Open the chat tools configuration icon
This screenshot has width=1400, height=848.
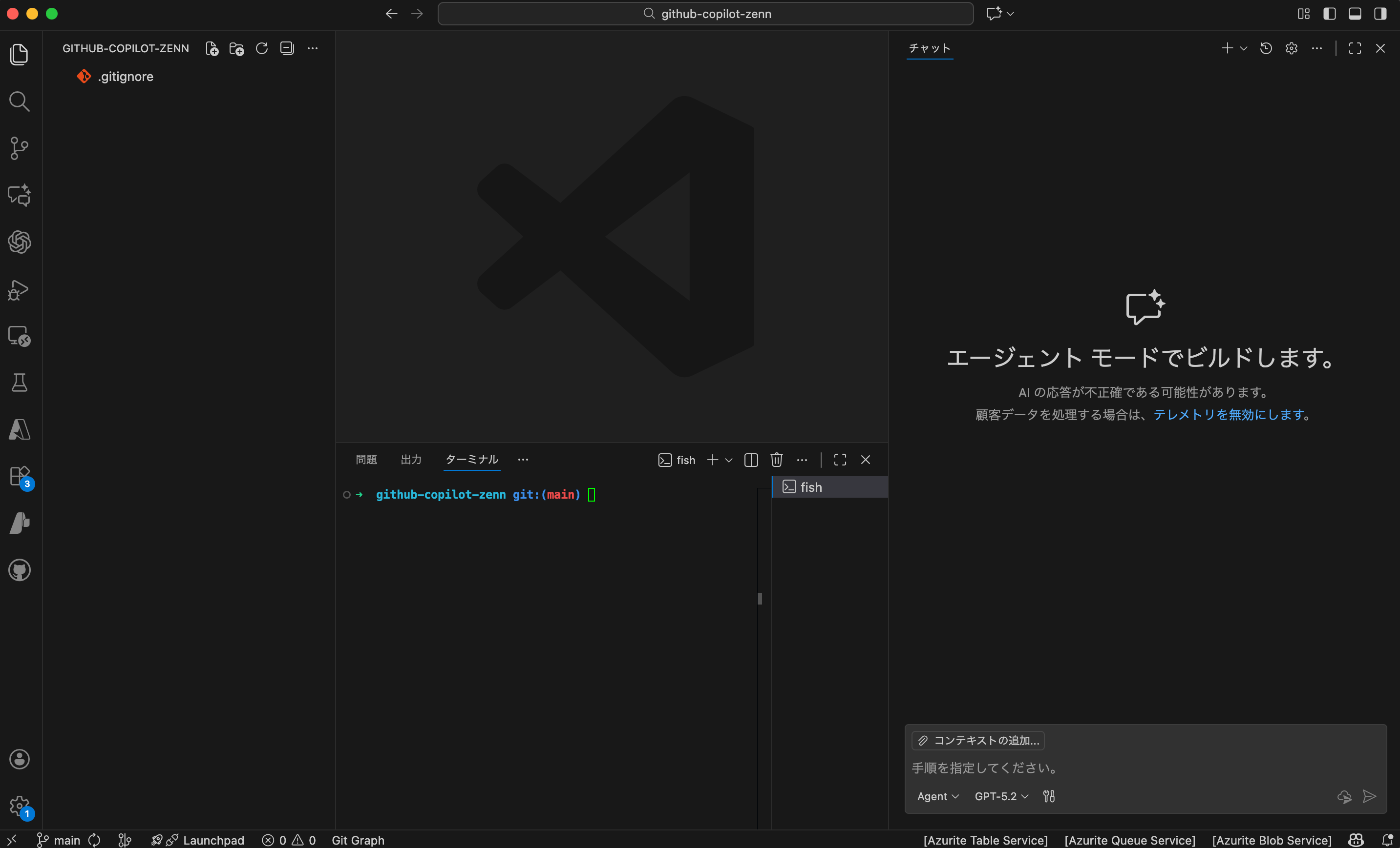(1049, 796)
